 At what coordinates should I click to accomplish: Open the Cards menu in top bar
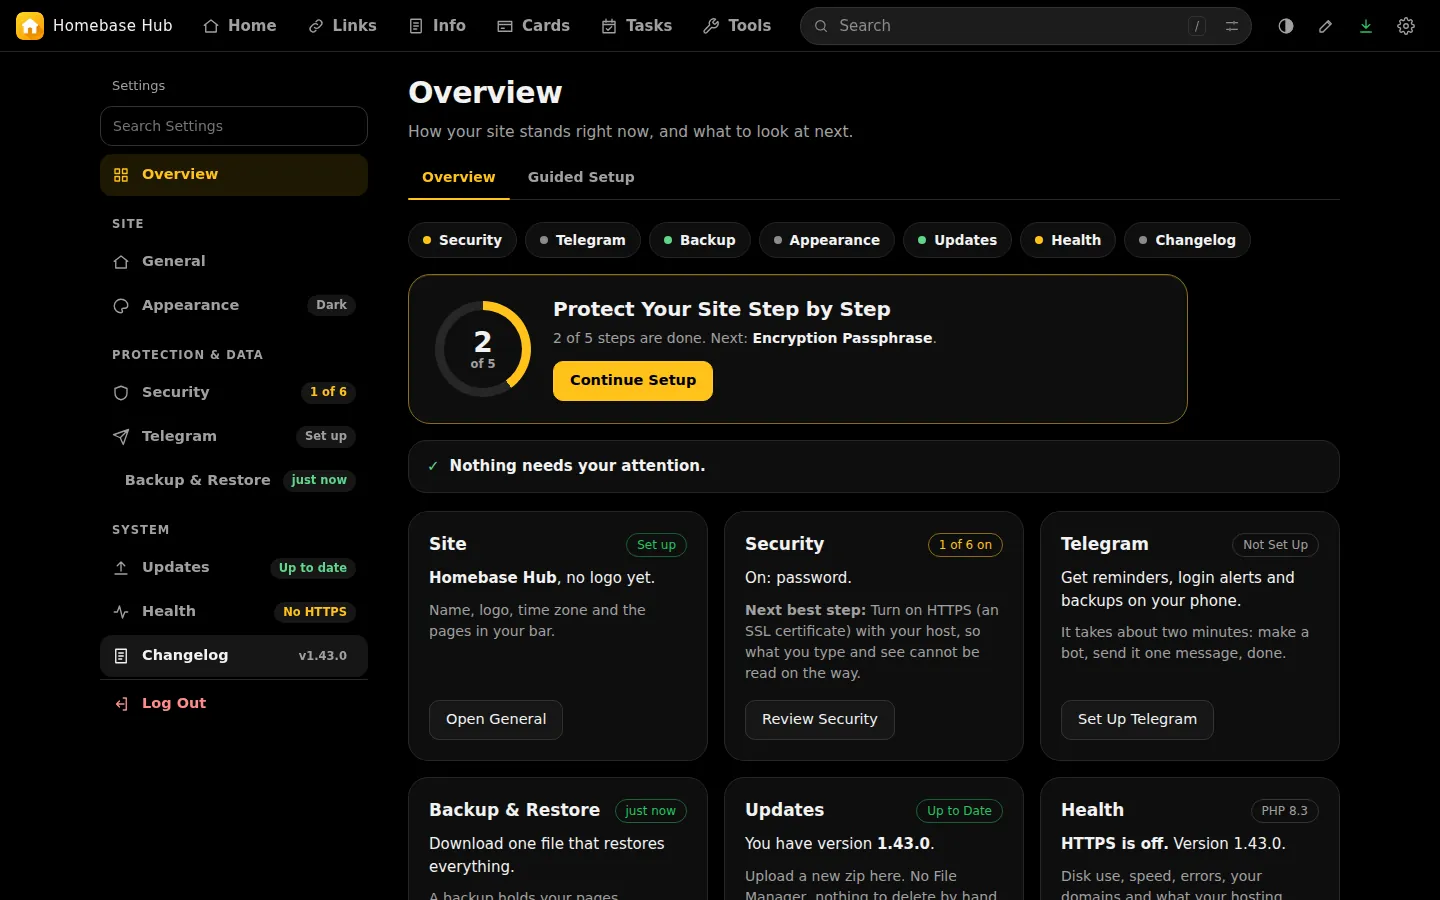pyautogui.click(x=534, y=26)
